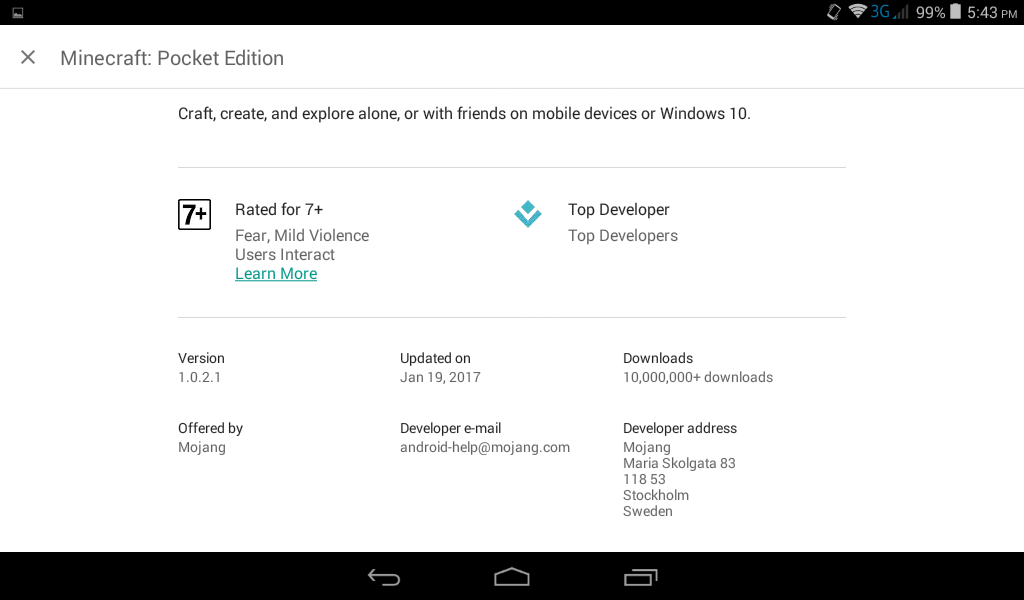Tap the screen rotation icon in status bar
The height and width of the screenshot is (600, 1024).
(834, 12)
